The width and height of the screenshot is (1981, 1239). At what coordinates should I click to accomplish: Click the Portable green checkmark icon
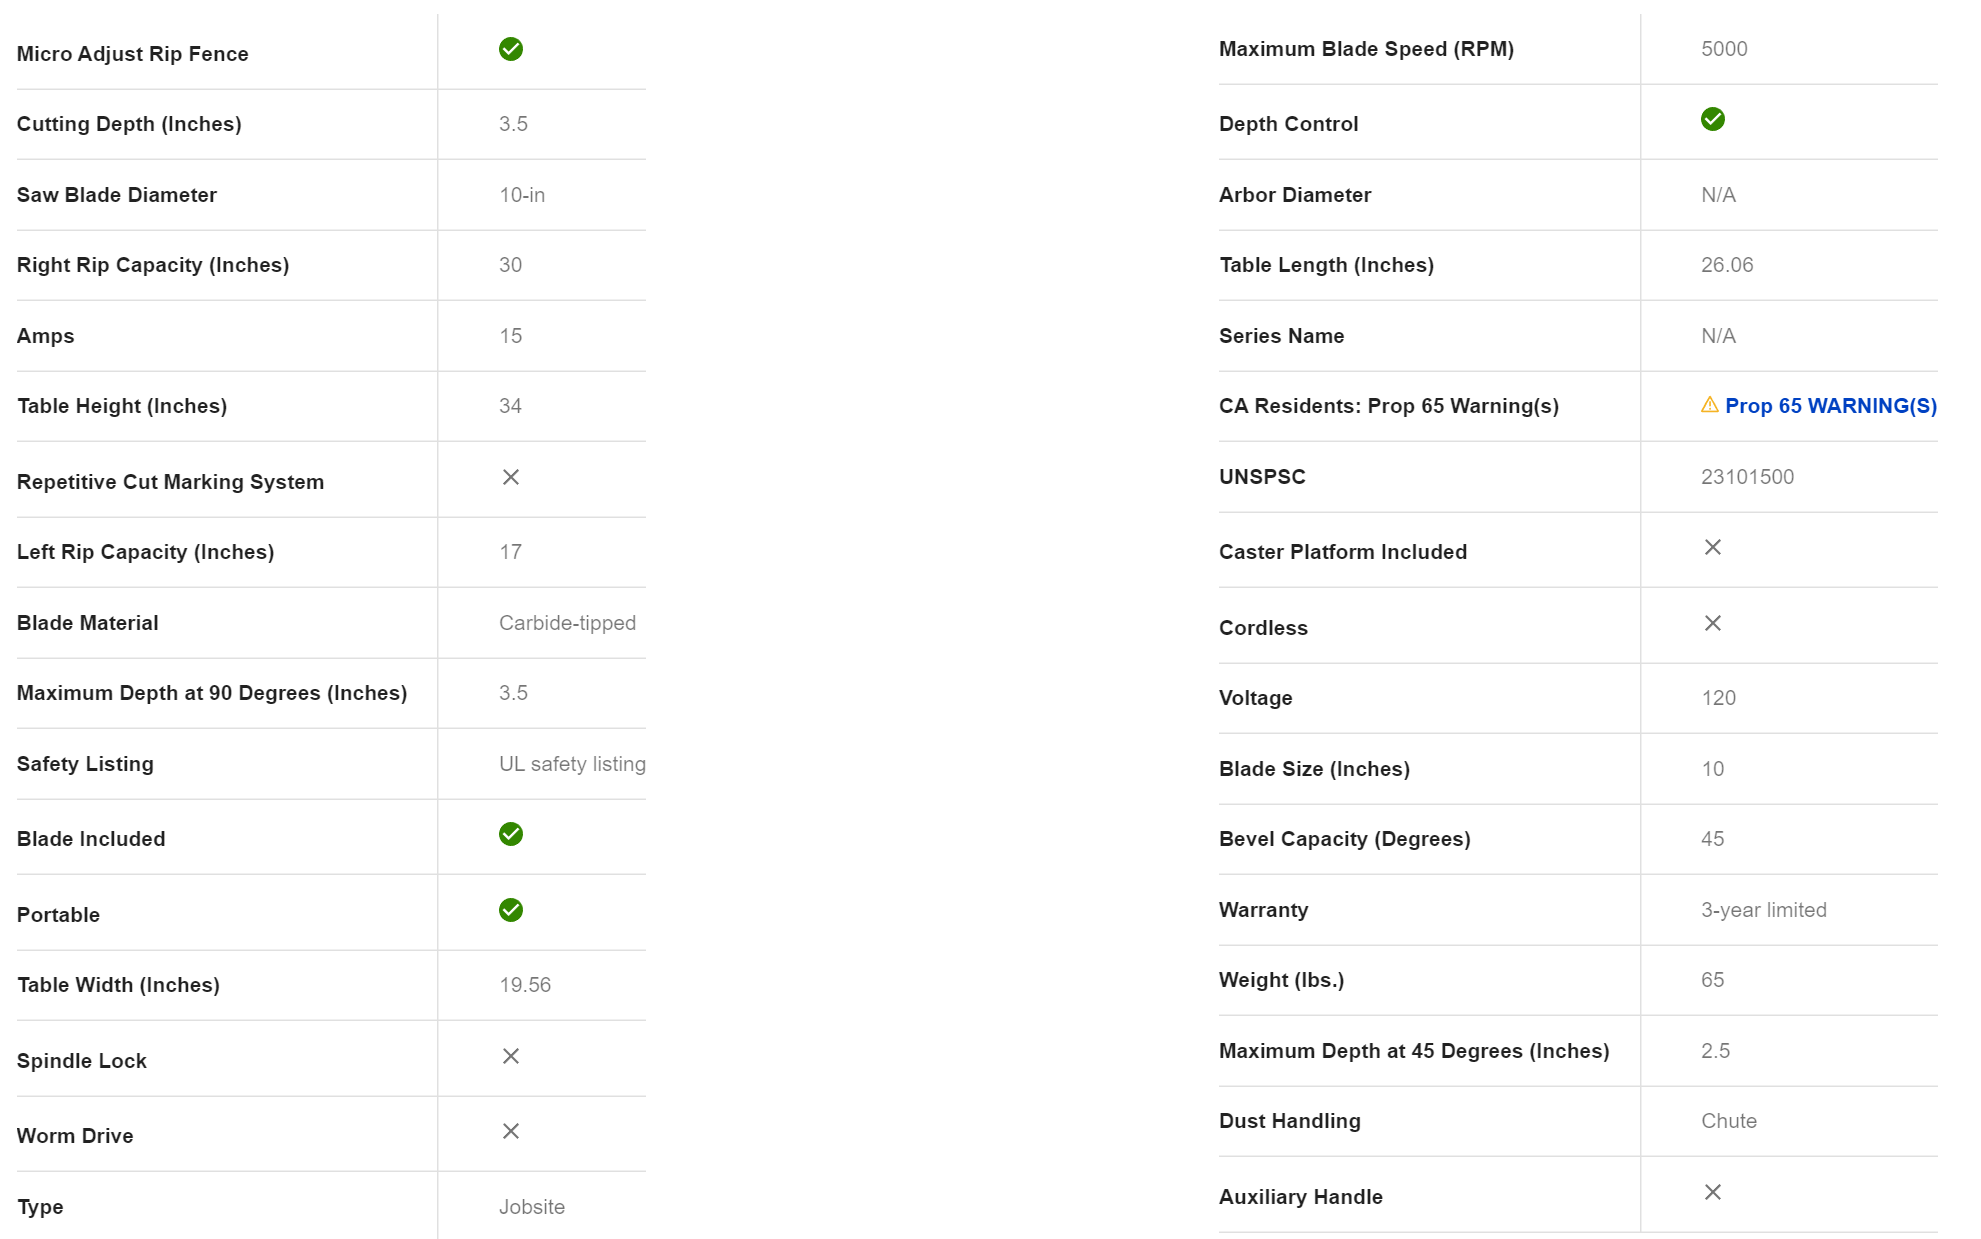click(511, 910)
